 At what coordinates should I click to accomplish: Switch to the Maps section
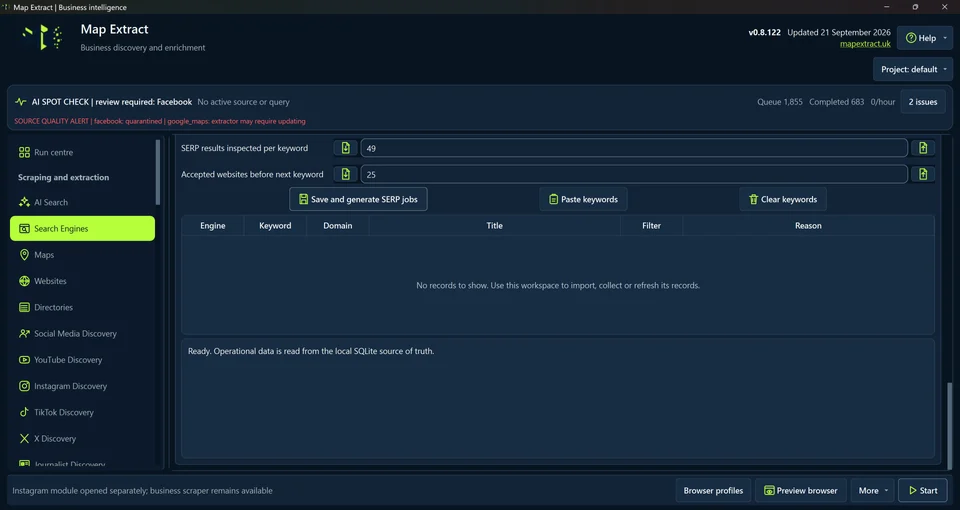click(x=82, y=255)
